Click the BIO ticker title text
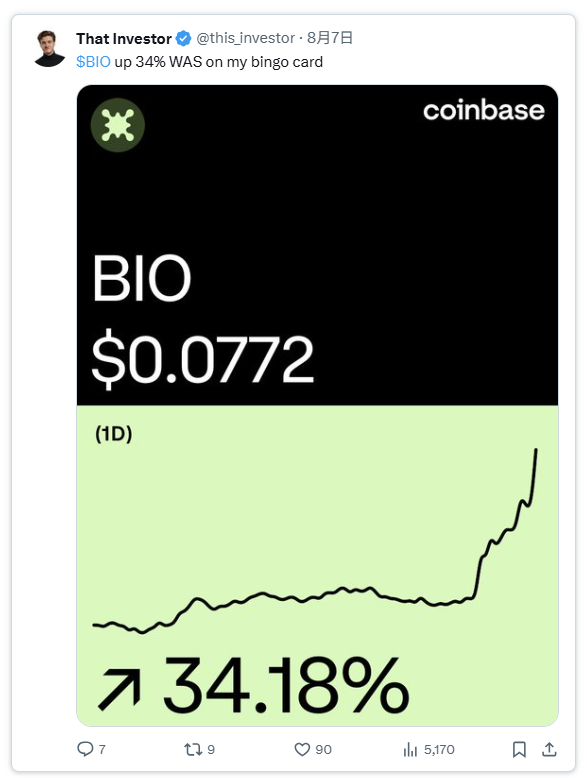Image resolution: width=587 pixels, height=778 pixels. [x=141, y=278]
